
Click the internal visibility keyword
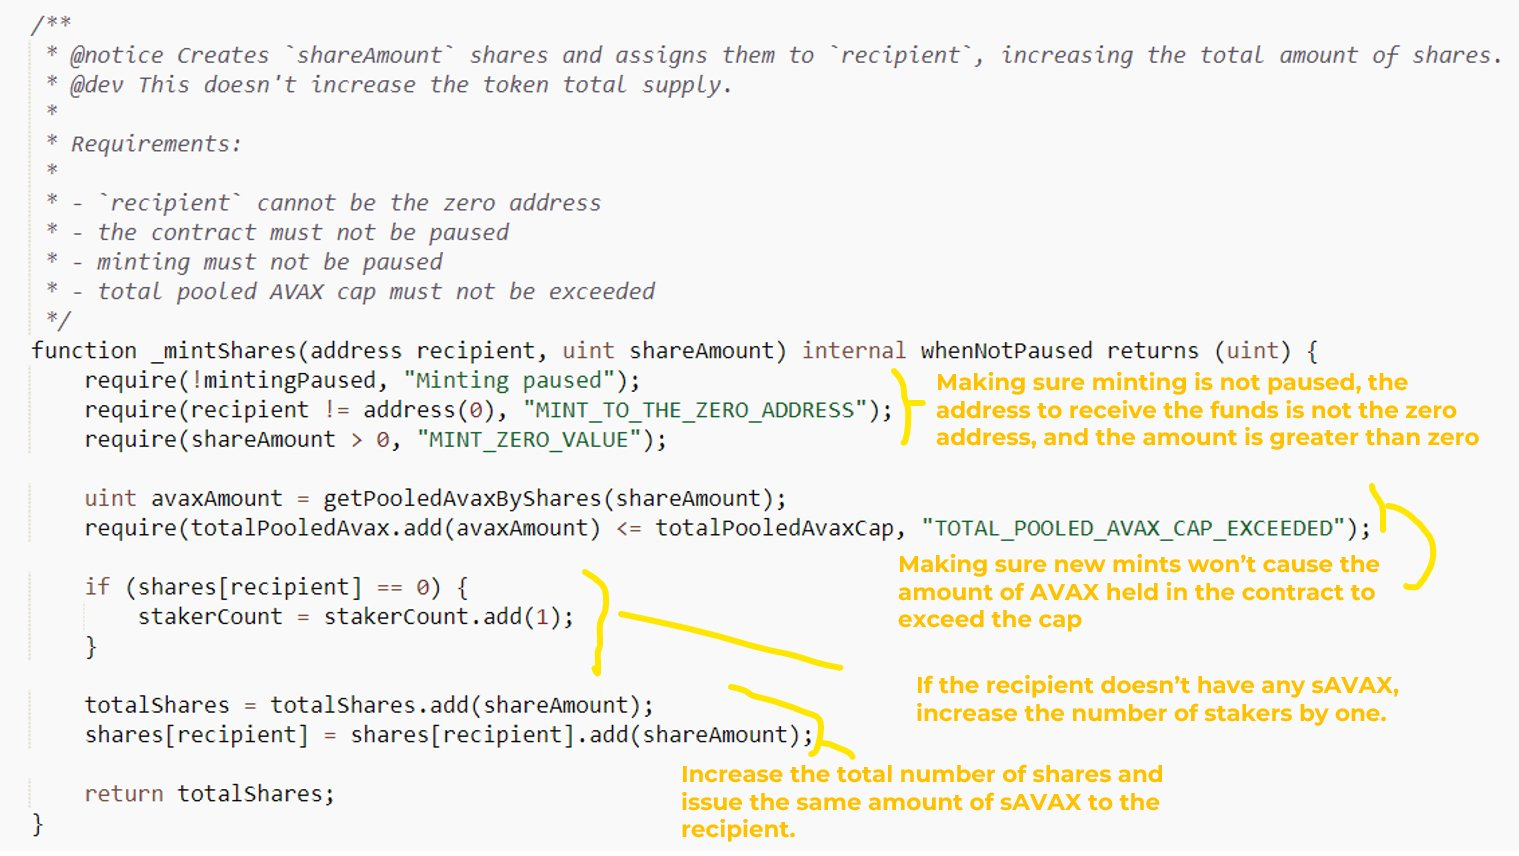tap(853, 351)
